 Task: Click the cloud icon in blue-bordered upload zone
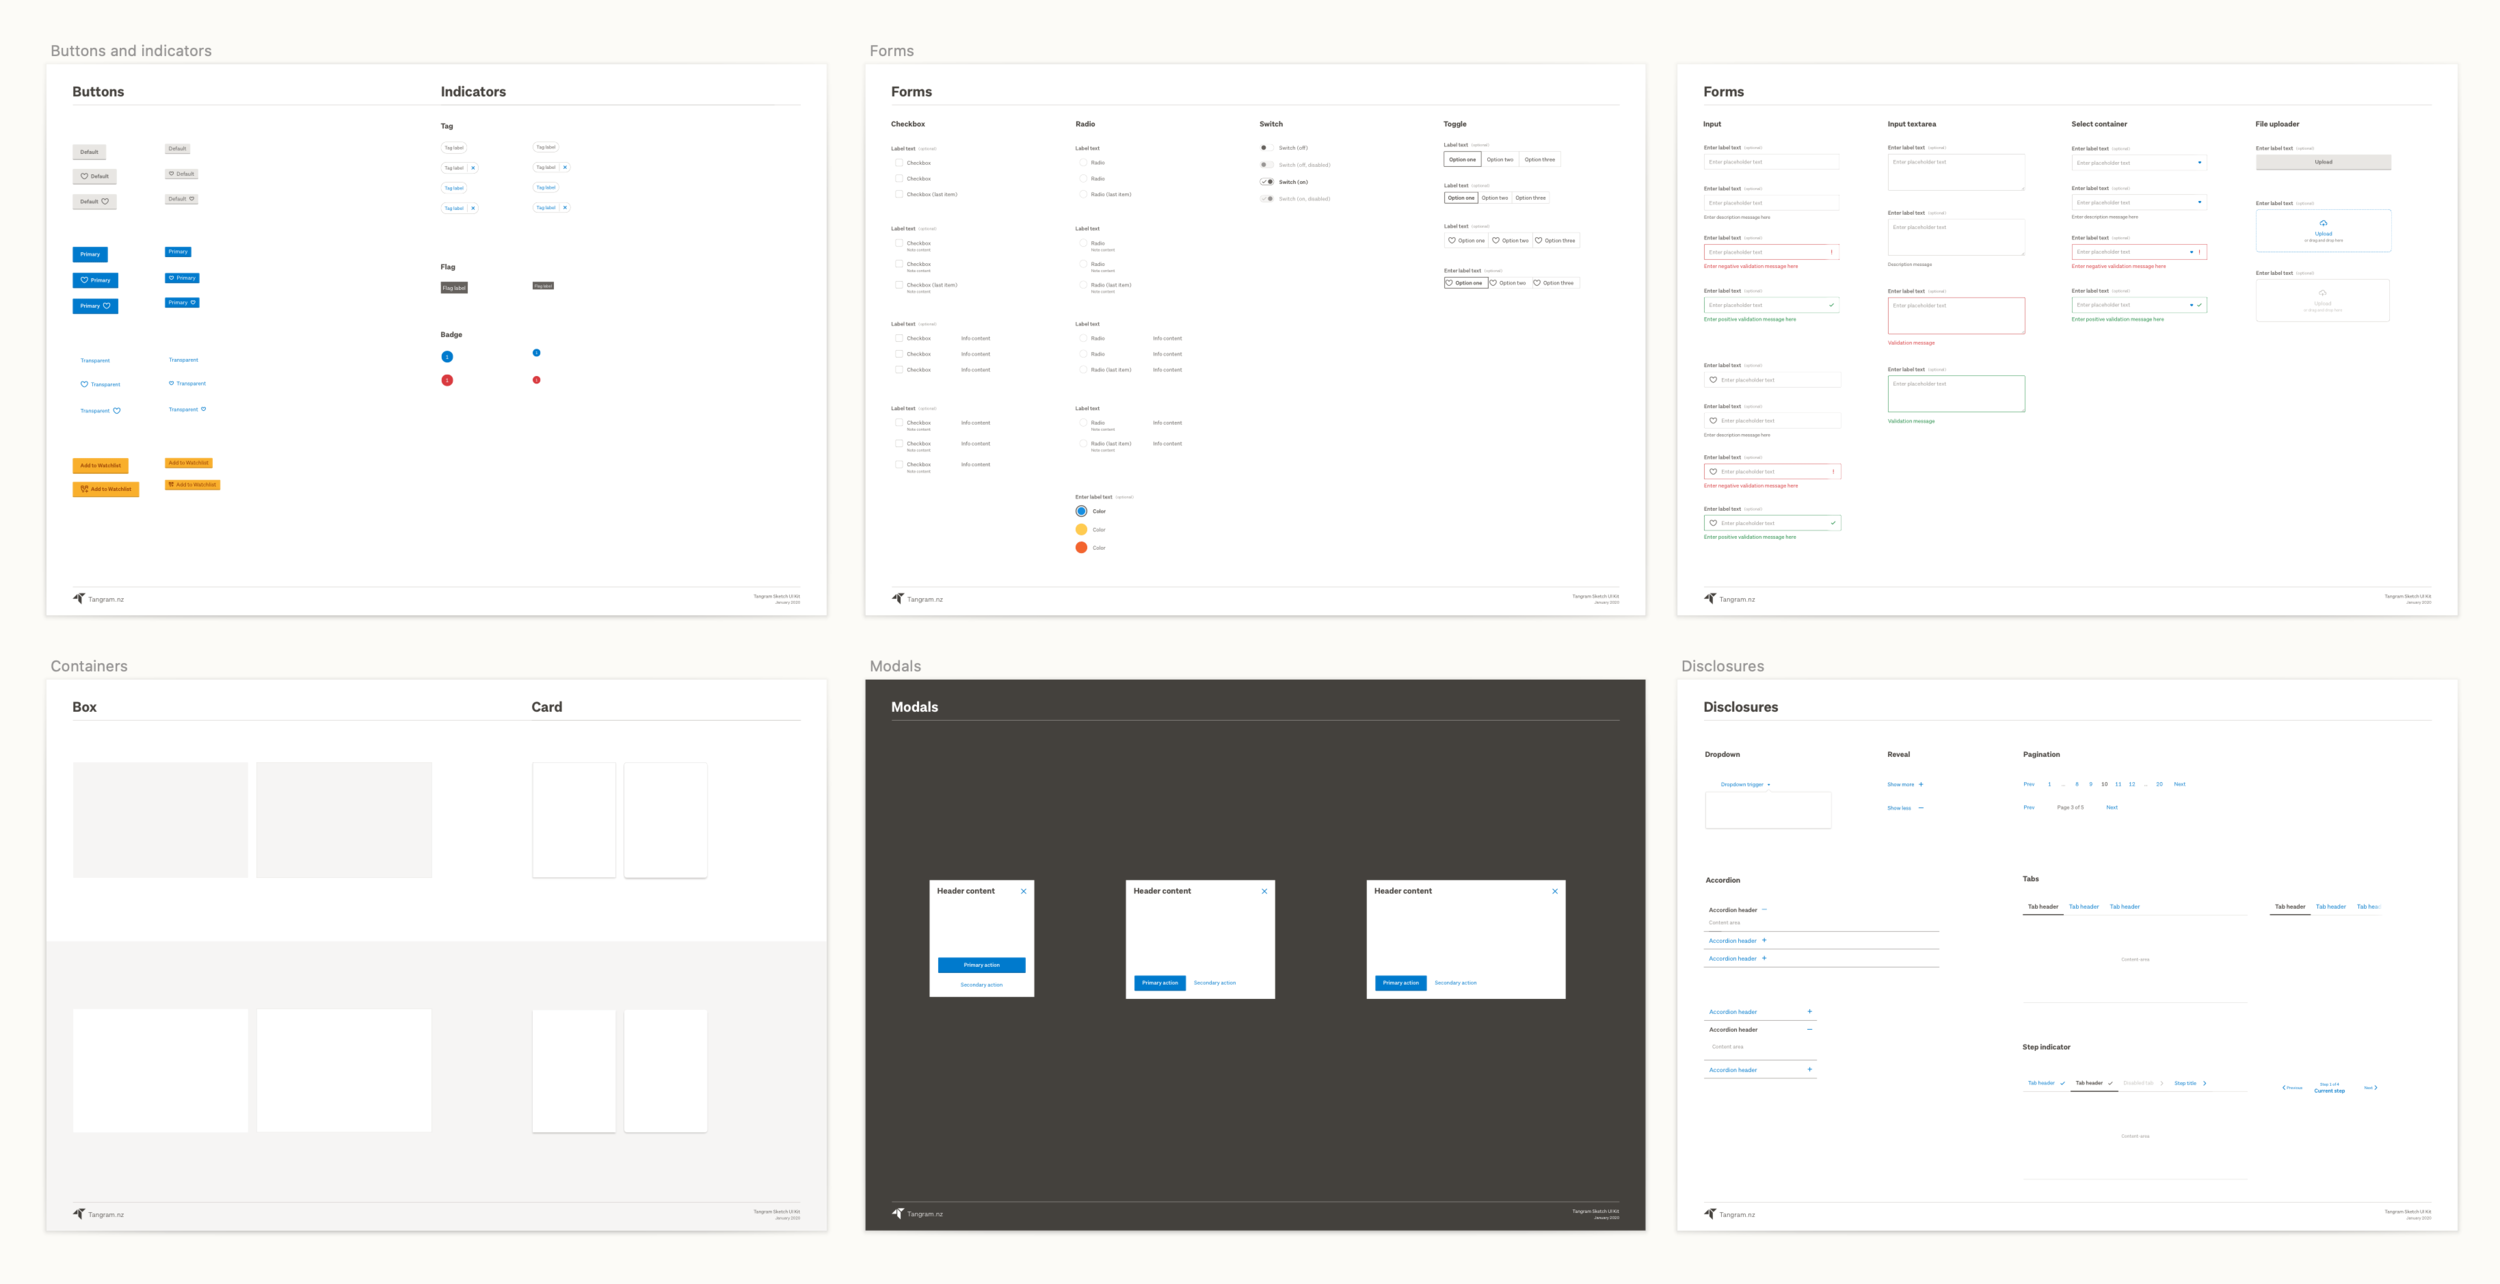(2323, 223)
